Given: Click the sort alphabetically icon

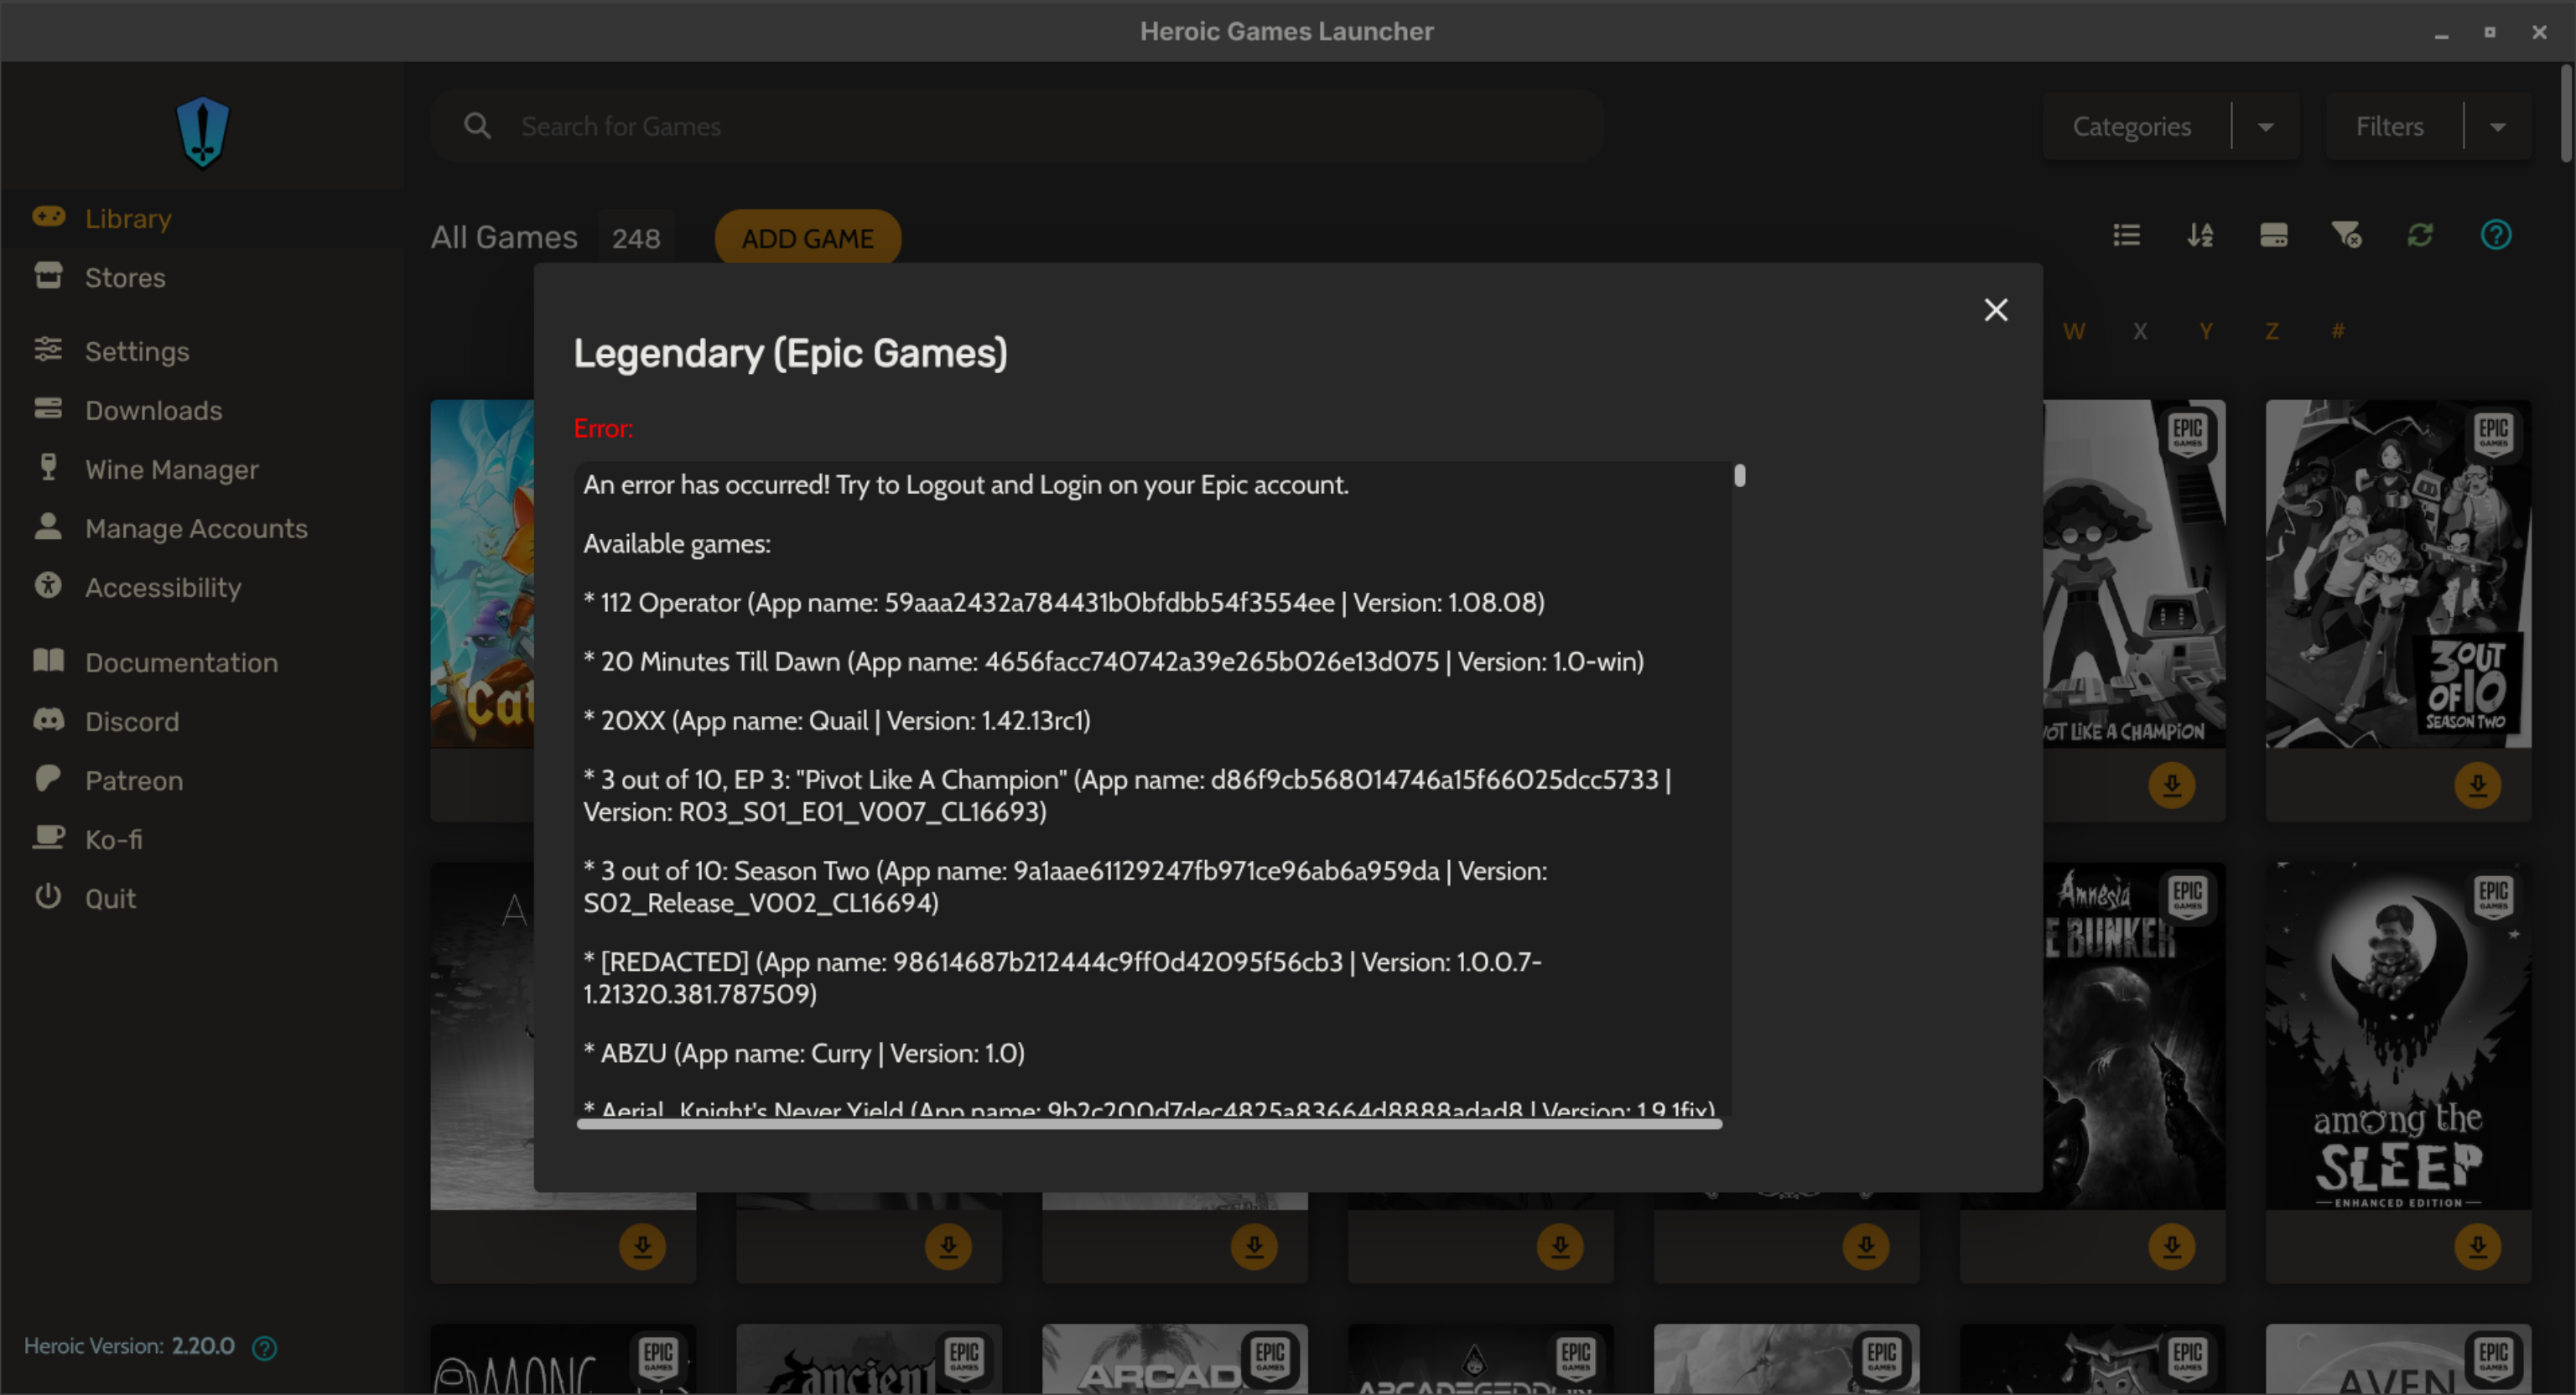Looking at the screenshot, I should point(2199,235).
